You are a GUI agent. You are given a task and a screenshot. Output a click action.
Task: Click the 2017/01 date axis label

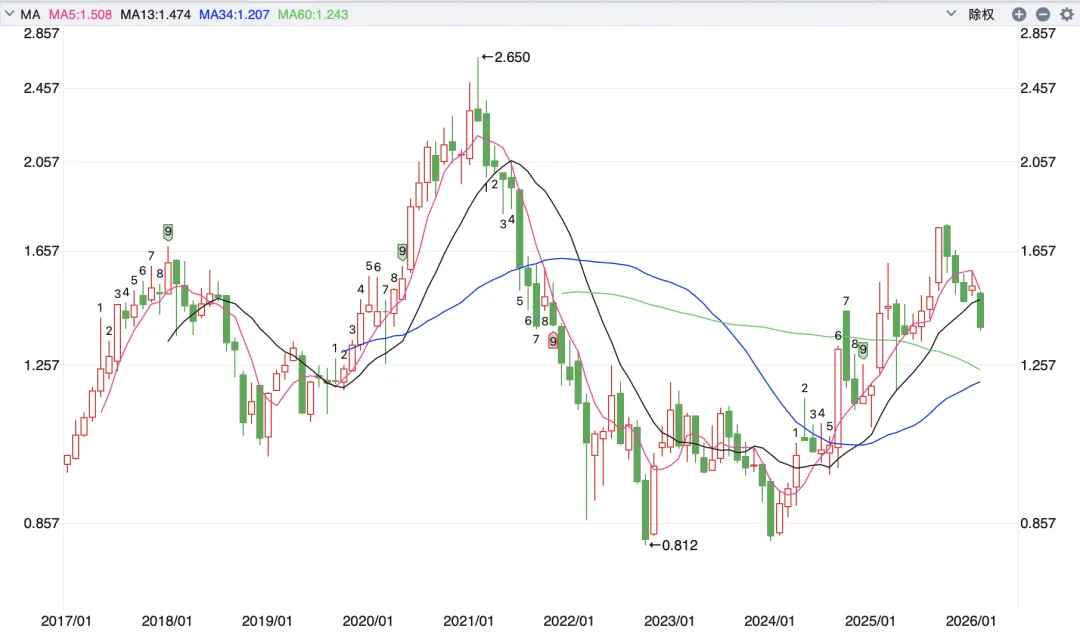tap(66, 621)
